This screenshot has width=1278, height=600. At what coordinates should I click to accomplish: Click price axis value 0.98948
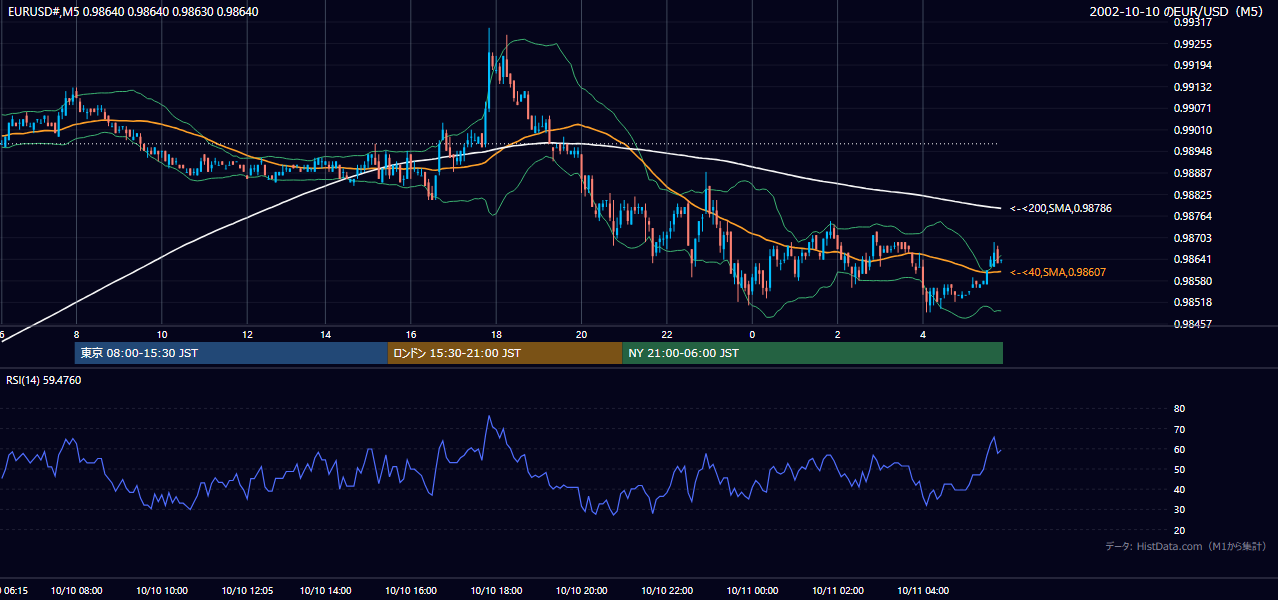[x=1191, y=151]
